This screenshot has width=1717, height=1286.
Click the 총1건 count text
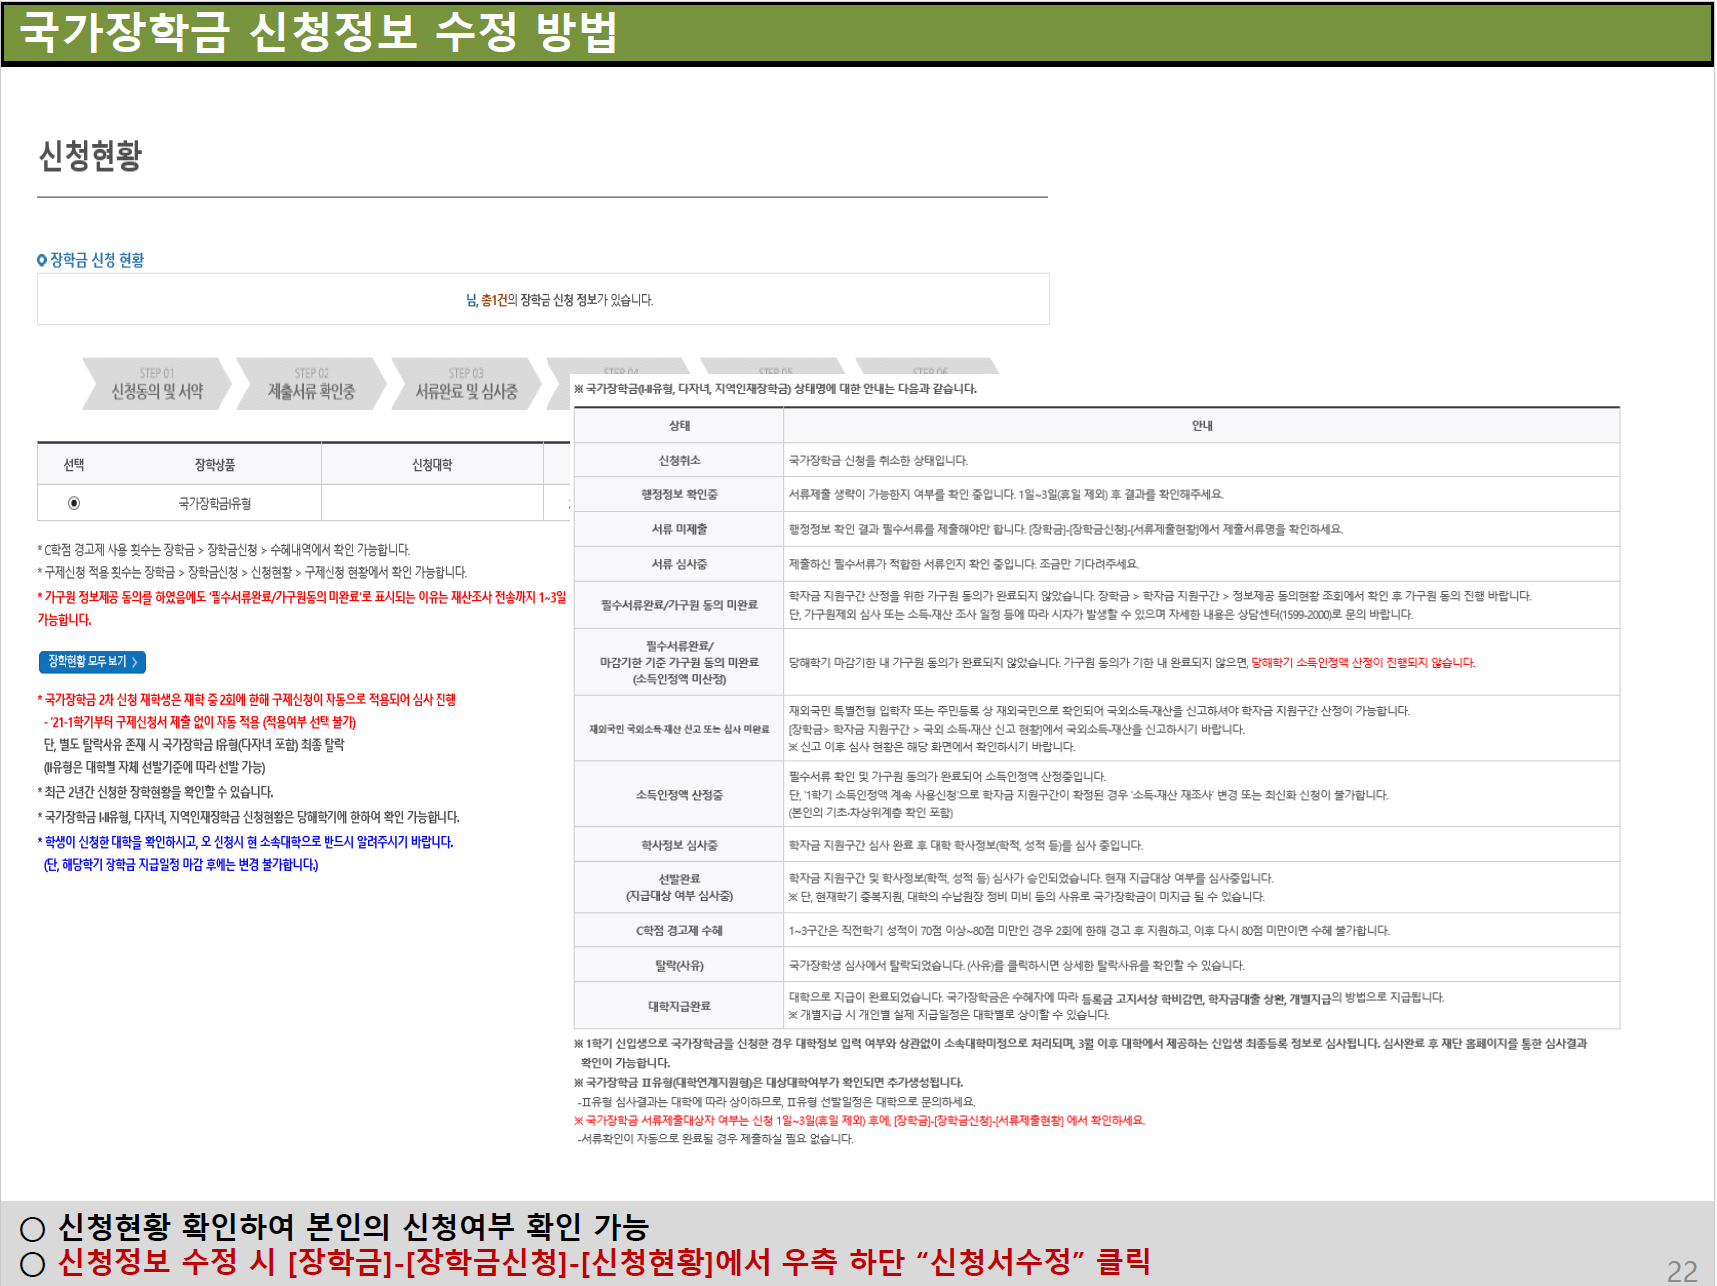point(494,300)
